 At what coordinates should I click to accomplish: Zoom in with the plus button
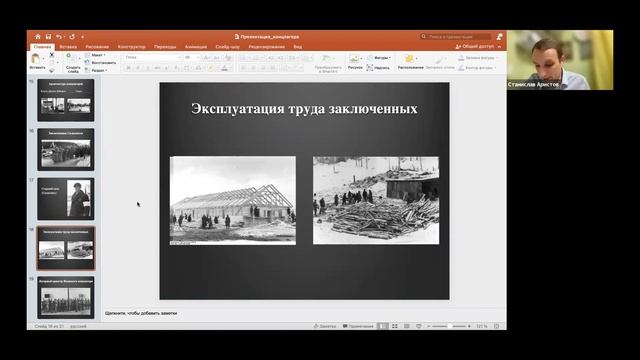pyautogui.click(x=469, y=326)
